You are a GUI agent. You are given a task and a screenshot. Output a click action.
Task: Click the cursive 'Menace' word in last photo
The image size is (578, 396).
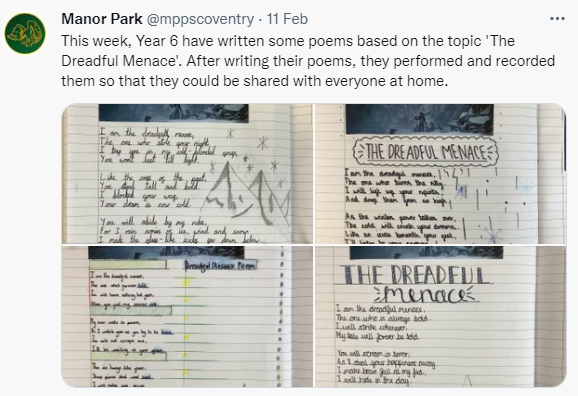(425, 295)
